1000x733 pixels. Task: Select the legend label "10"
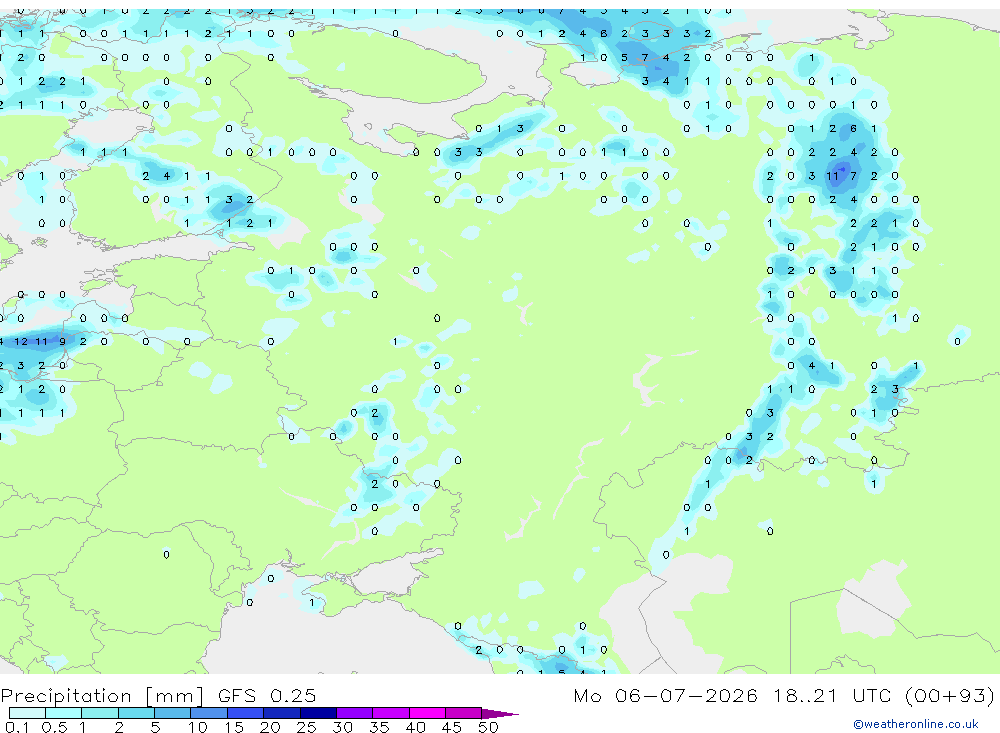point(198,727)
